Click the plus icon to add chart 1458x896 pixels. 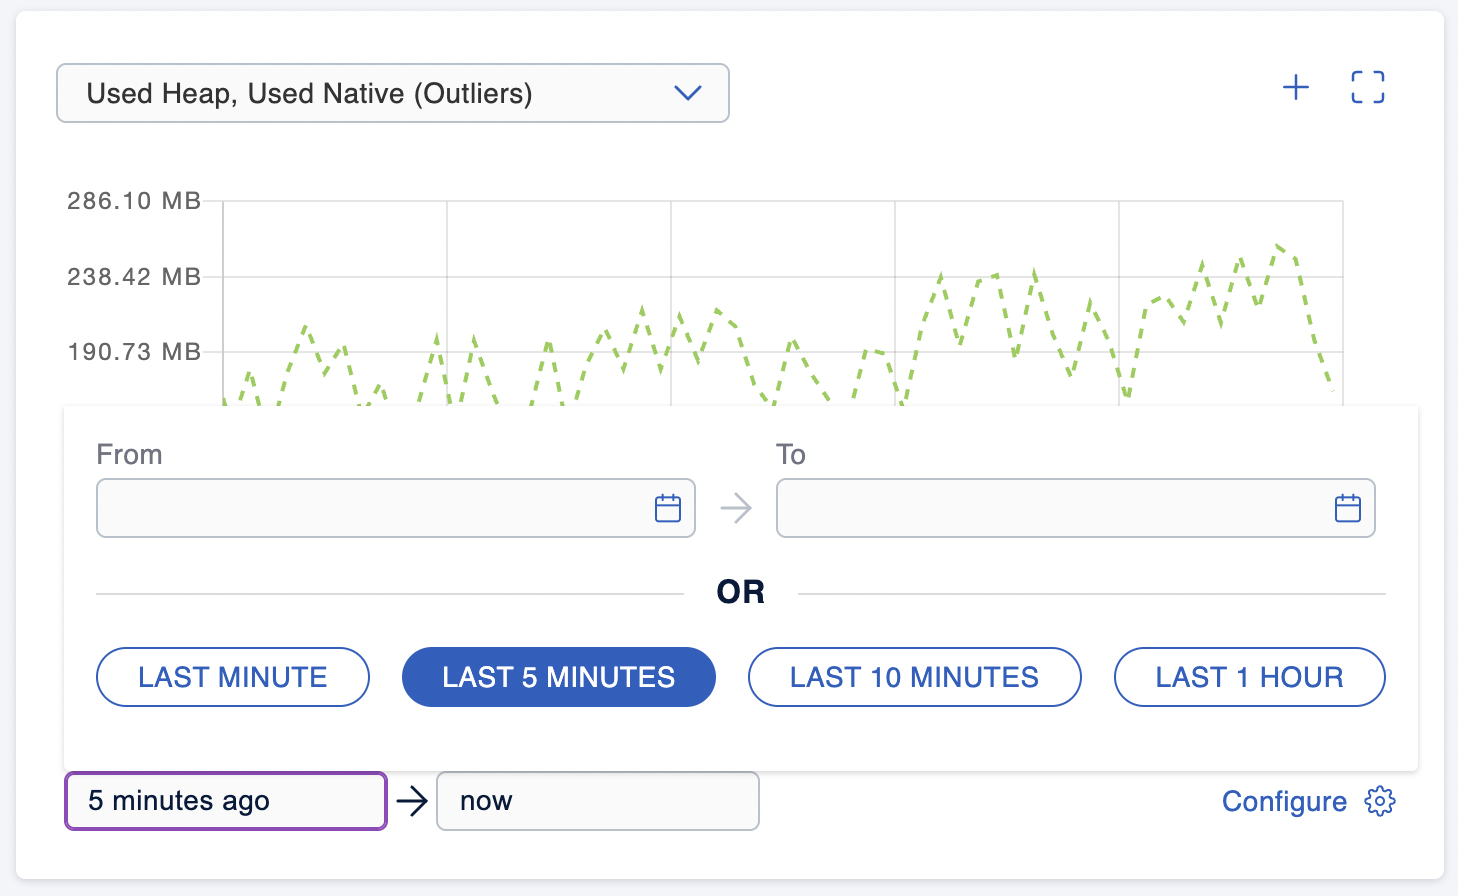point(1296,87)
